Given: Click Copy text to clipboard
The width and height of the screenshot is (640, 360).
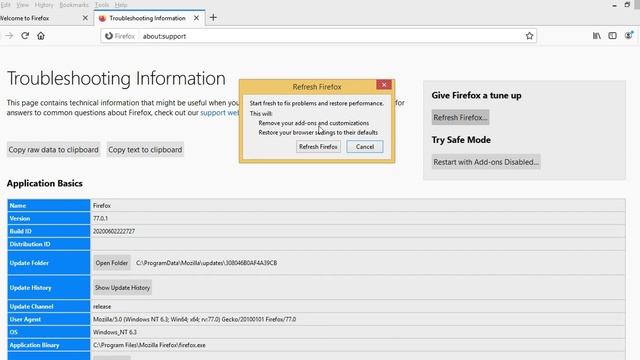Looking at the screenshot, I should click(145, 150).
